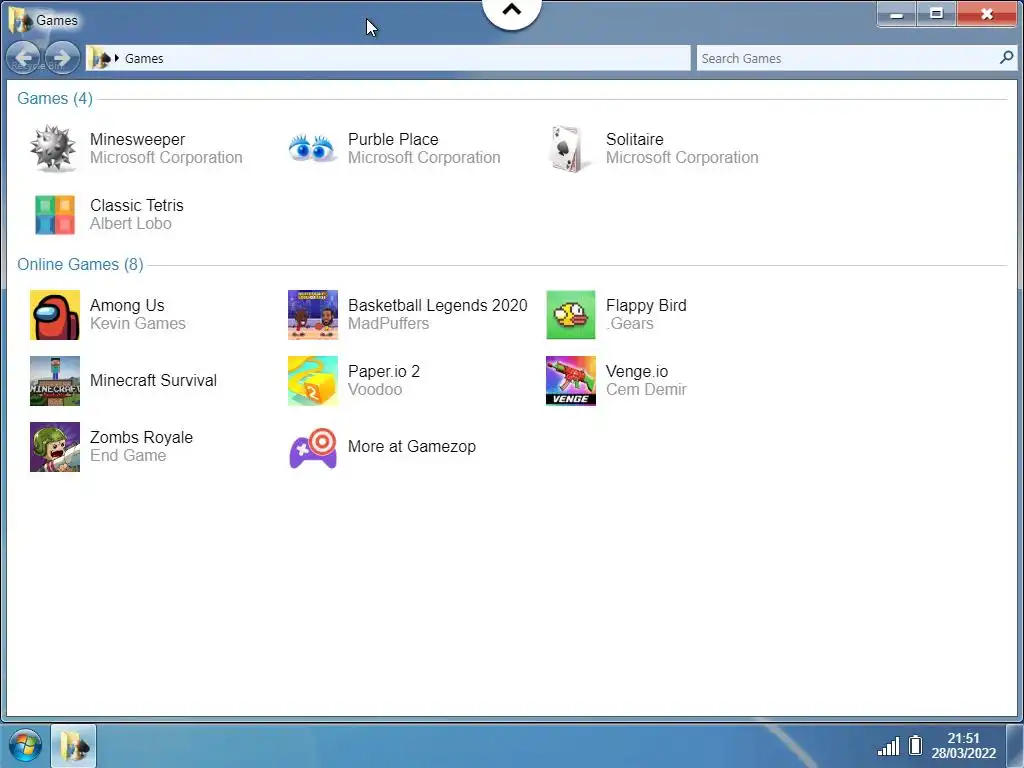1024x768 pixels.
Task: Select the Purble Place label
Action: click(393, 140)
